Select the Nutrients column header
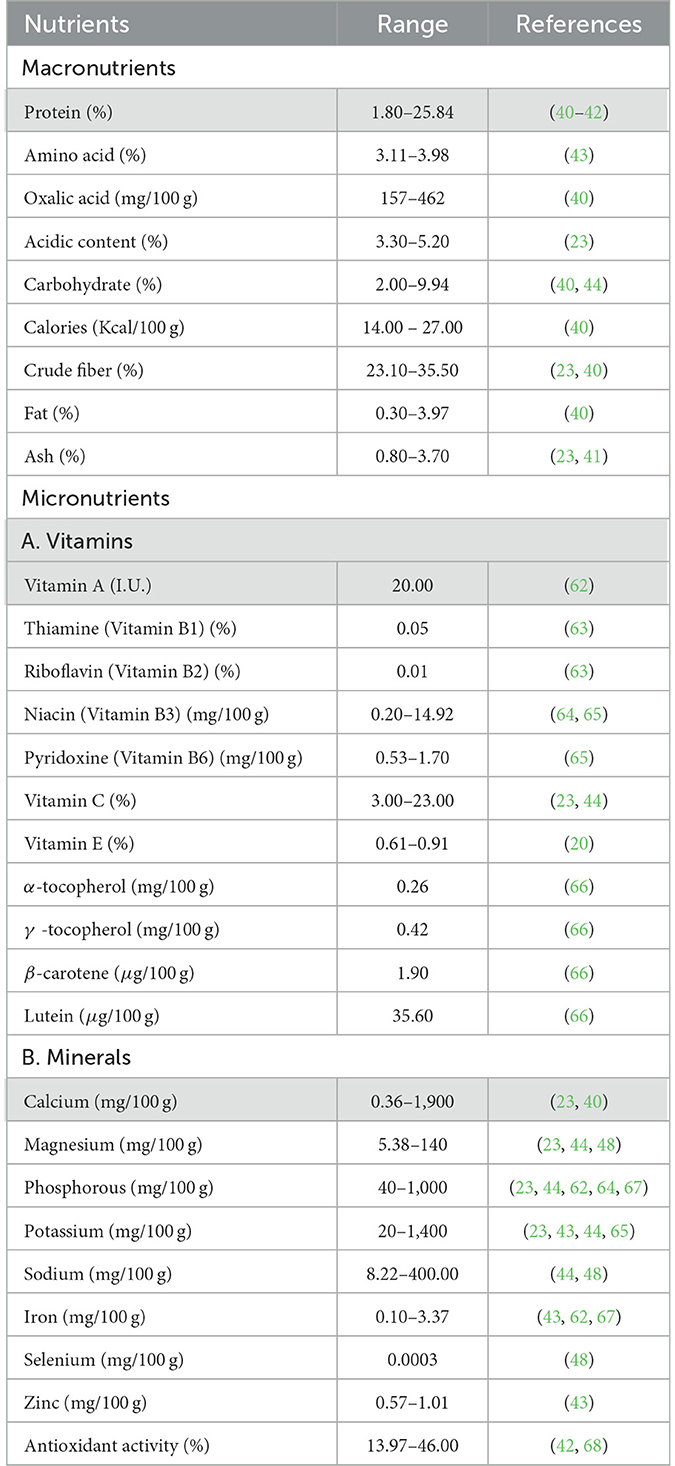This screenshot has height=1466, width=675. coord(76,23)
